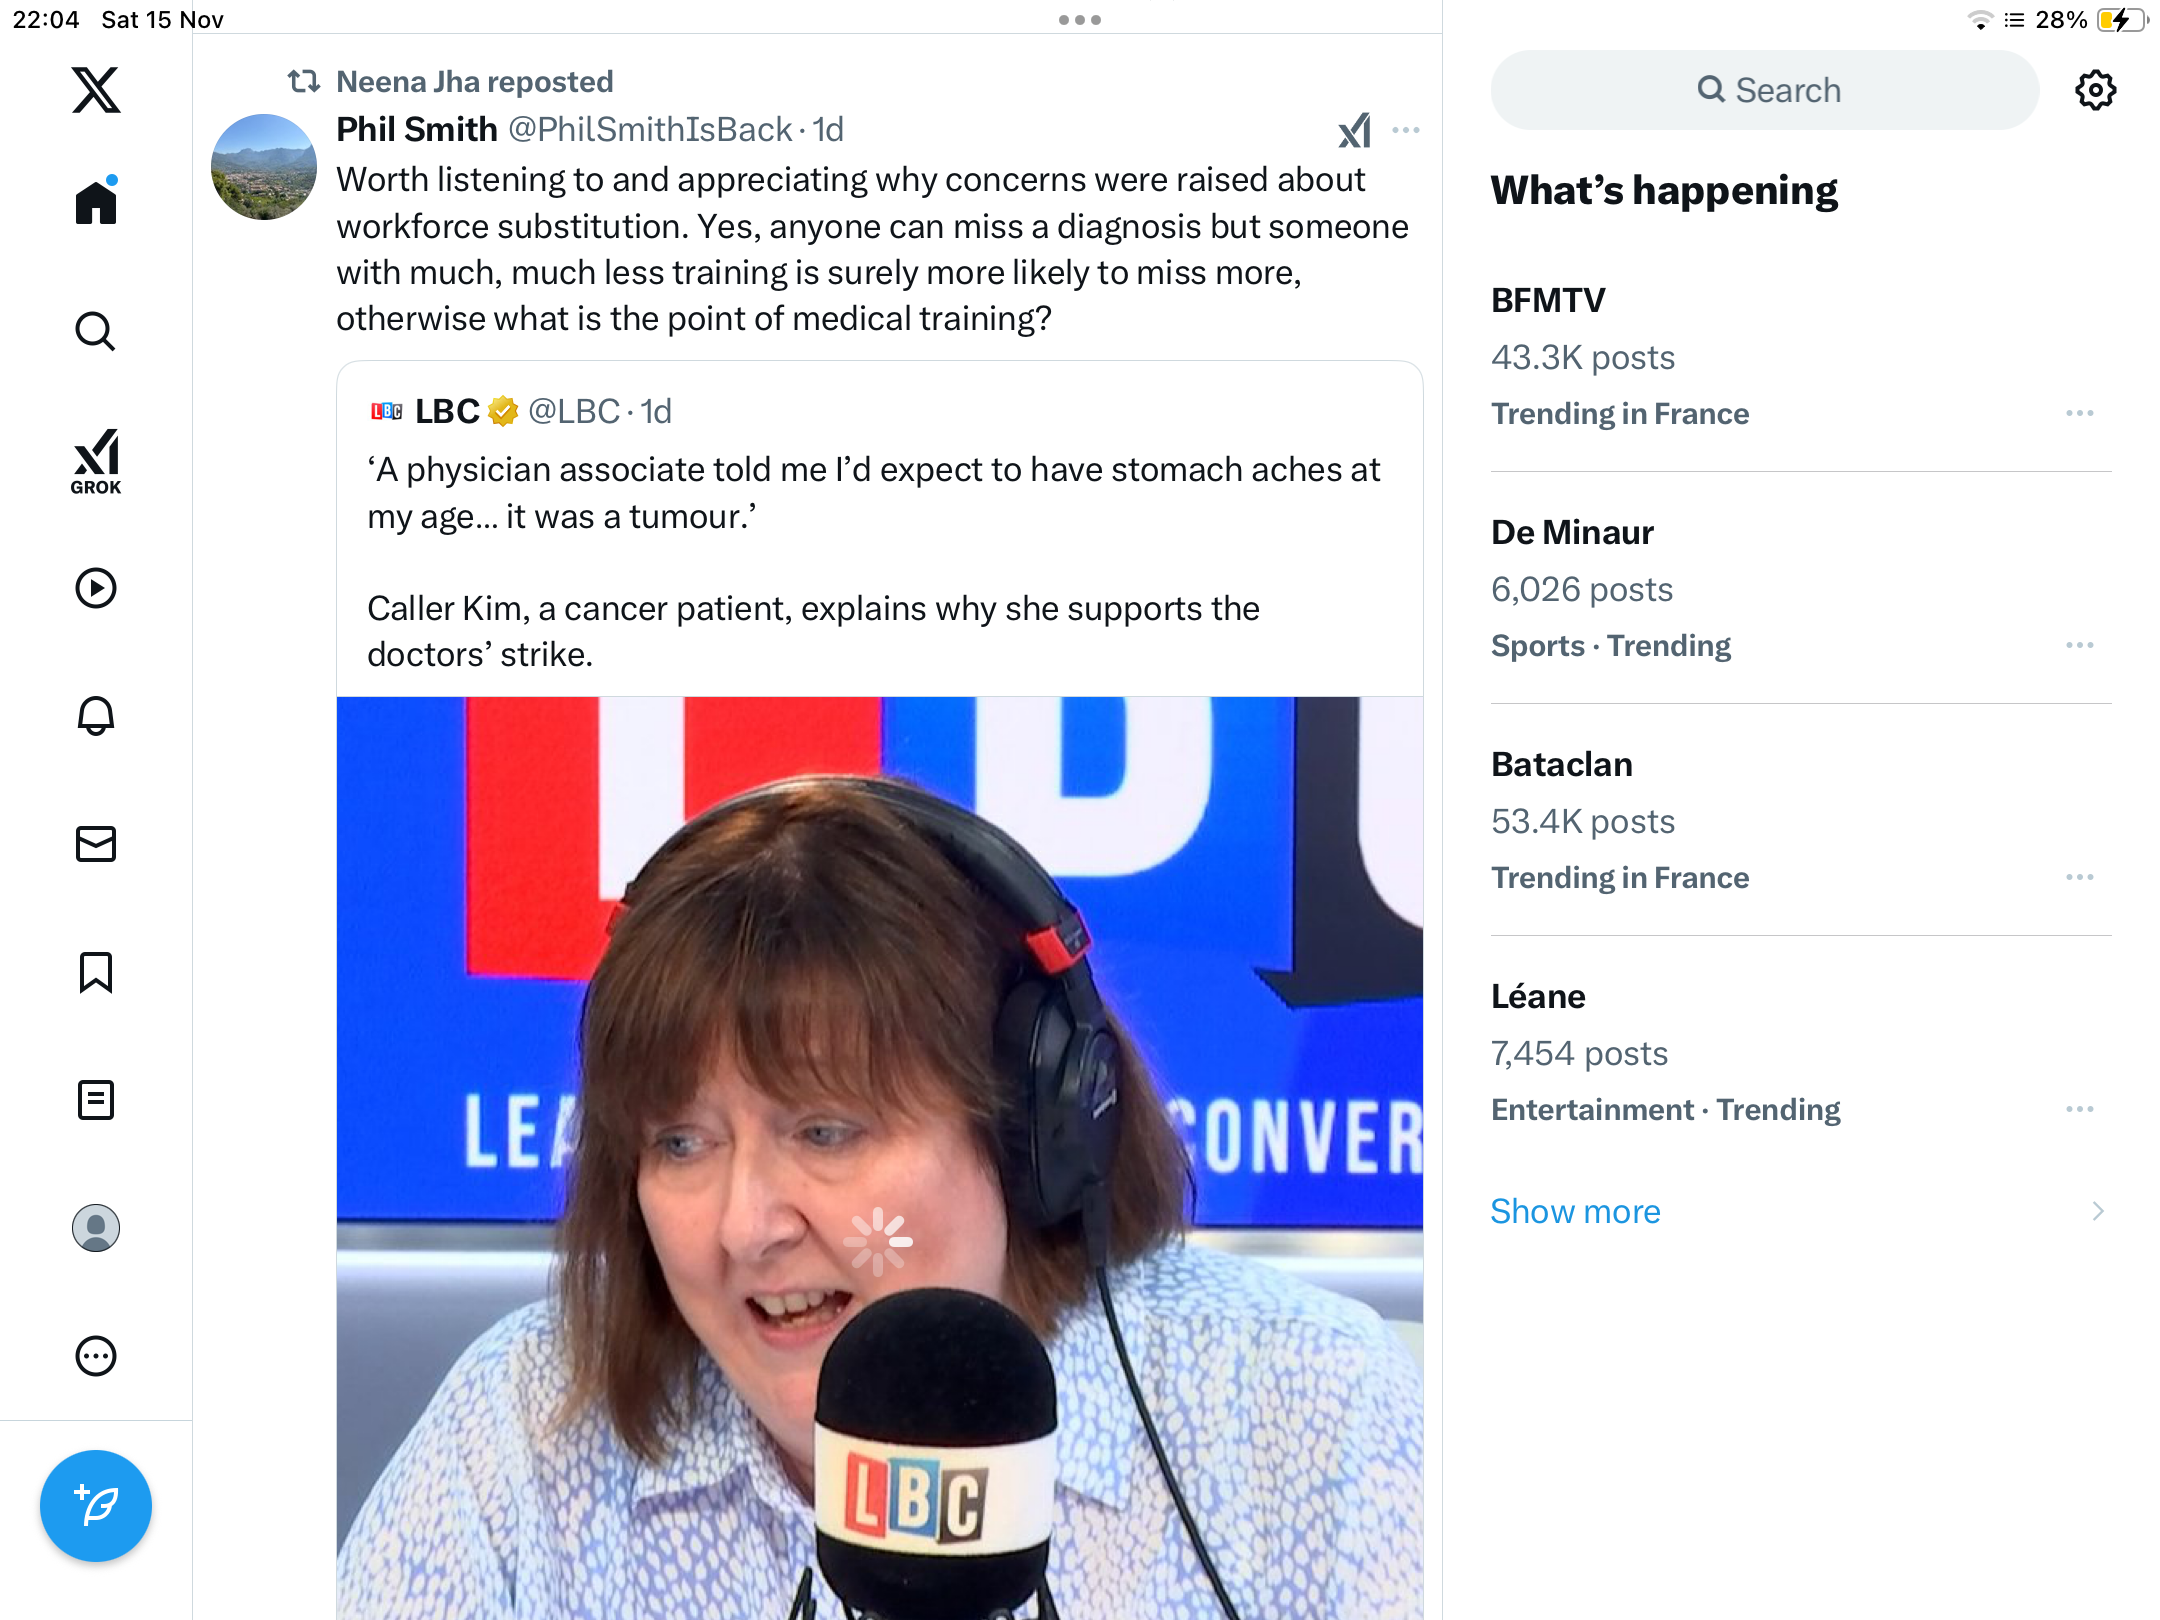
Task: Open options for BFMTV trend
Action: (2080, 413)
